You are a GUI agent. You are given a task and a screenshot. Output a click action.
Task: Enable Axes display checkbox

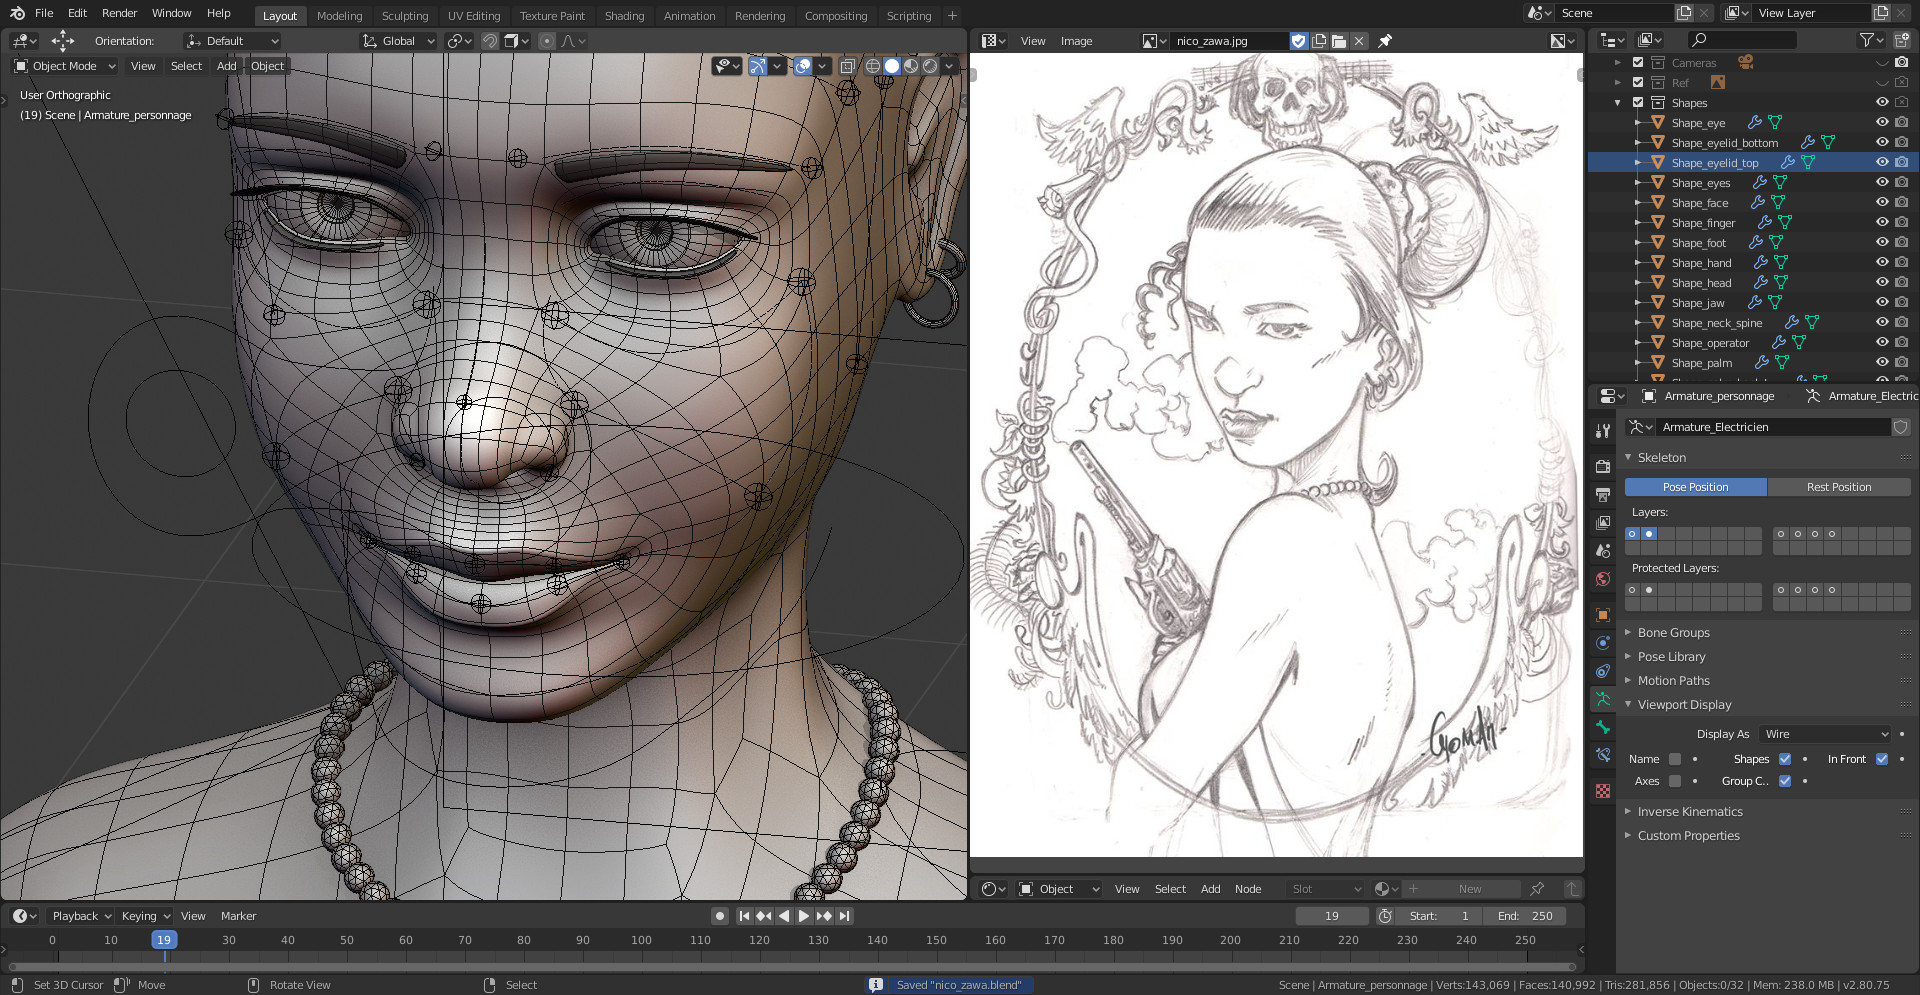[x=1675, y=781]
